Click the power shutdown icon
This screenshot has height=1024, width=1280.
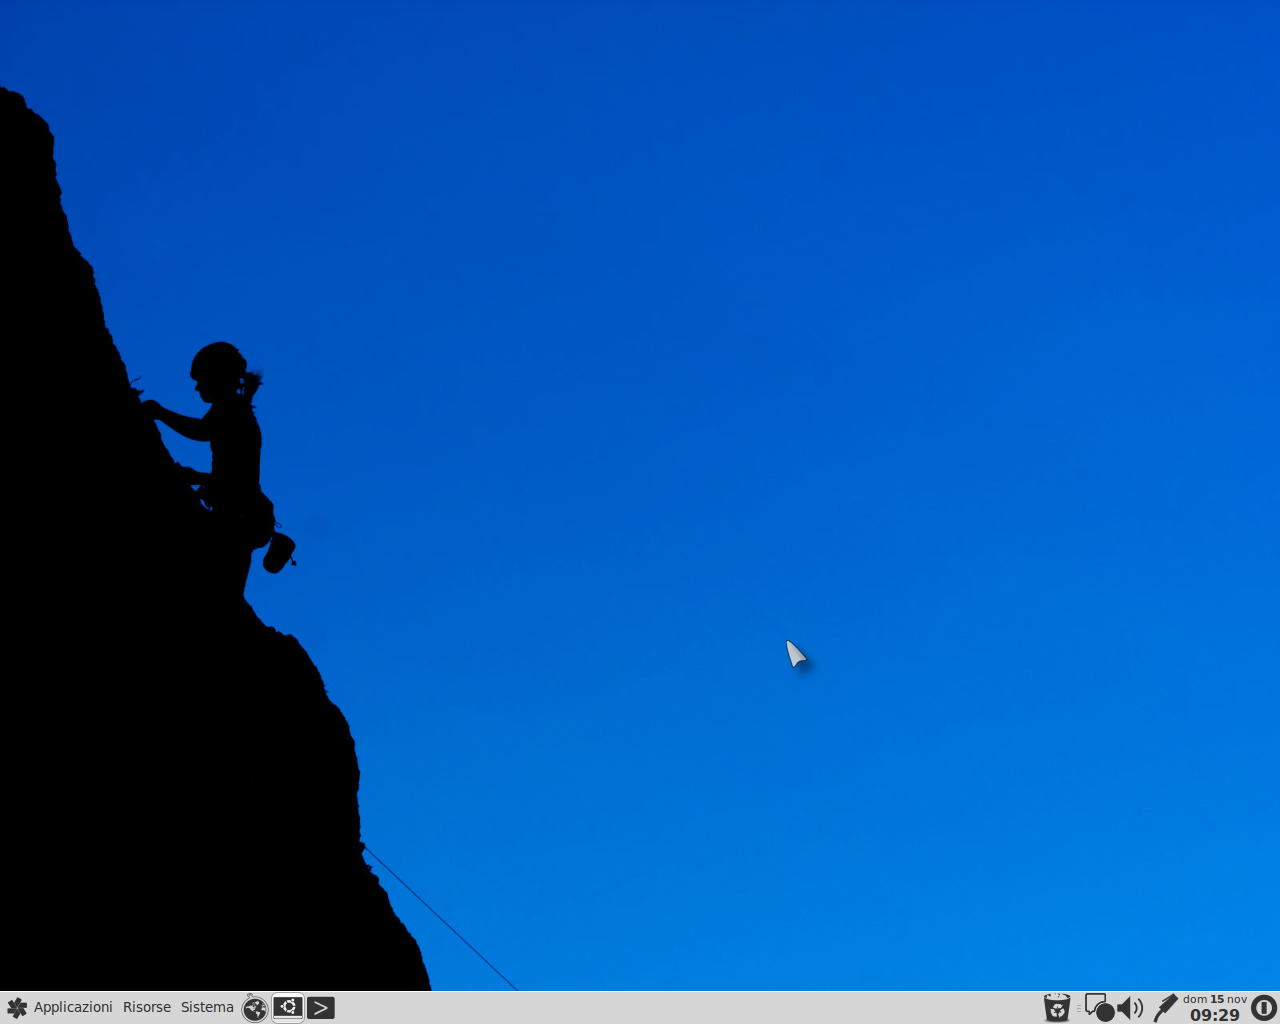click(x=1264, y=1008)
